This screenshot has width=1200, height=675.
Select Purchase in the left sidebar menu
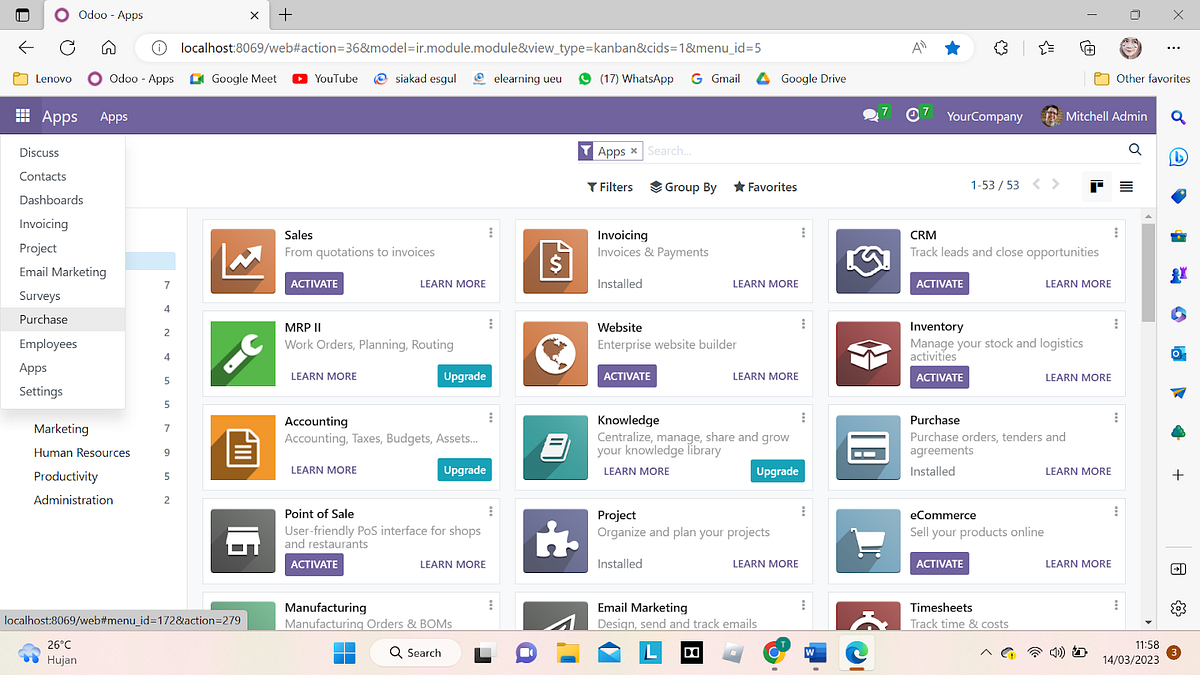(43, 319)
